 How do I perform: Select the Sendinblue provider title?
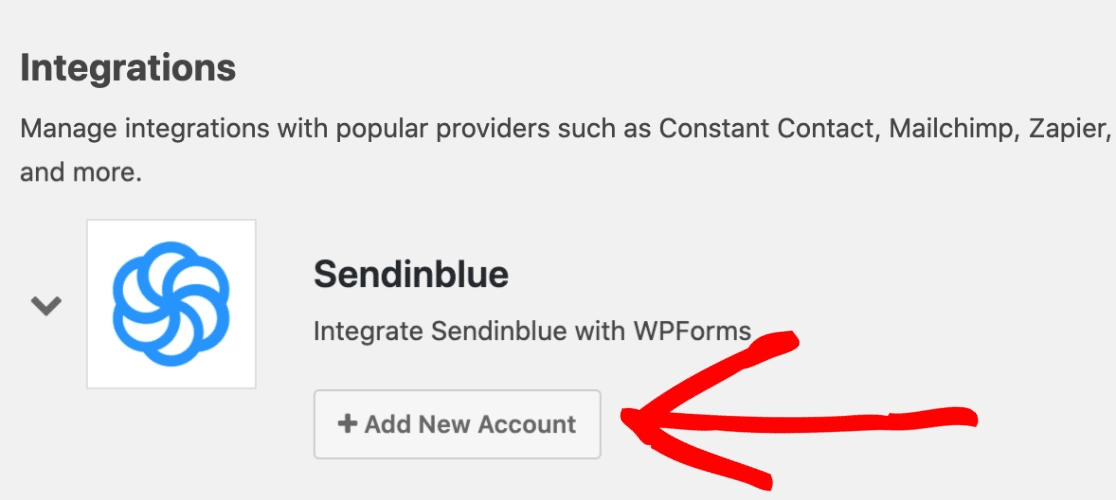411,274
